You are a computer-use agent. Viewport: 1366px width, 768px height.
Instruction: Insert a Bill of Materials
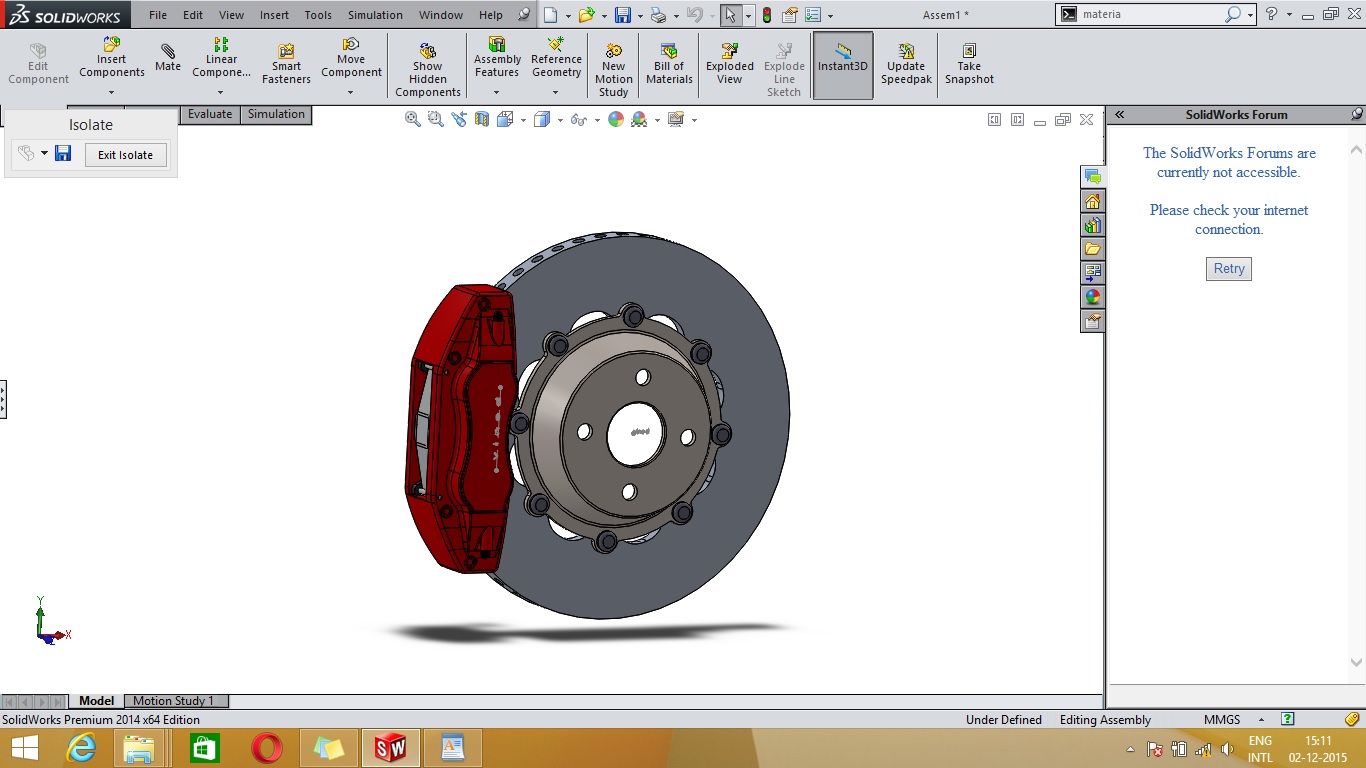point(669,65)
